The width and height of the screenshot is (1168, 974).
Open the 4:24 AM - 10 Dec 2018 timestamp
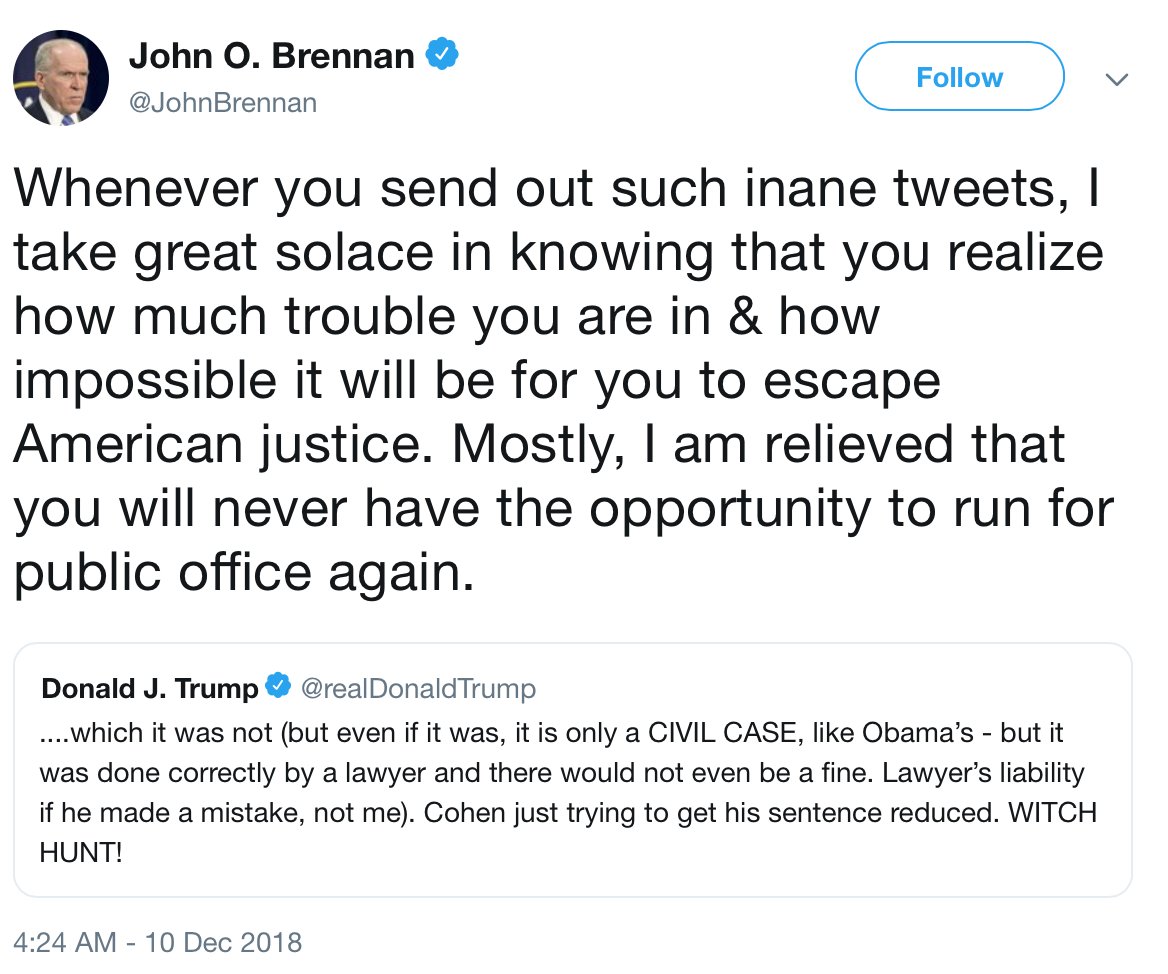(x=158, y=942)
